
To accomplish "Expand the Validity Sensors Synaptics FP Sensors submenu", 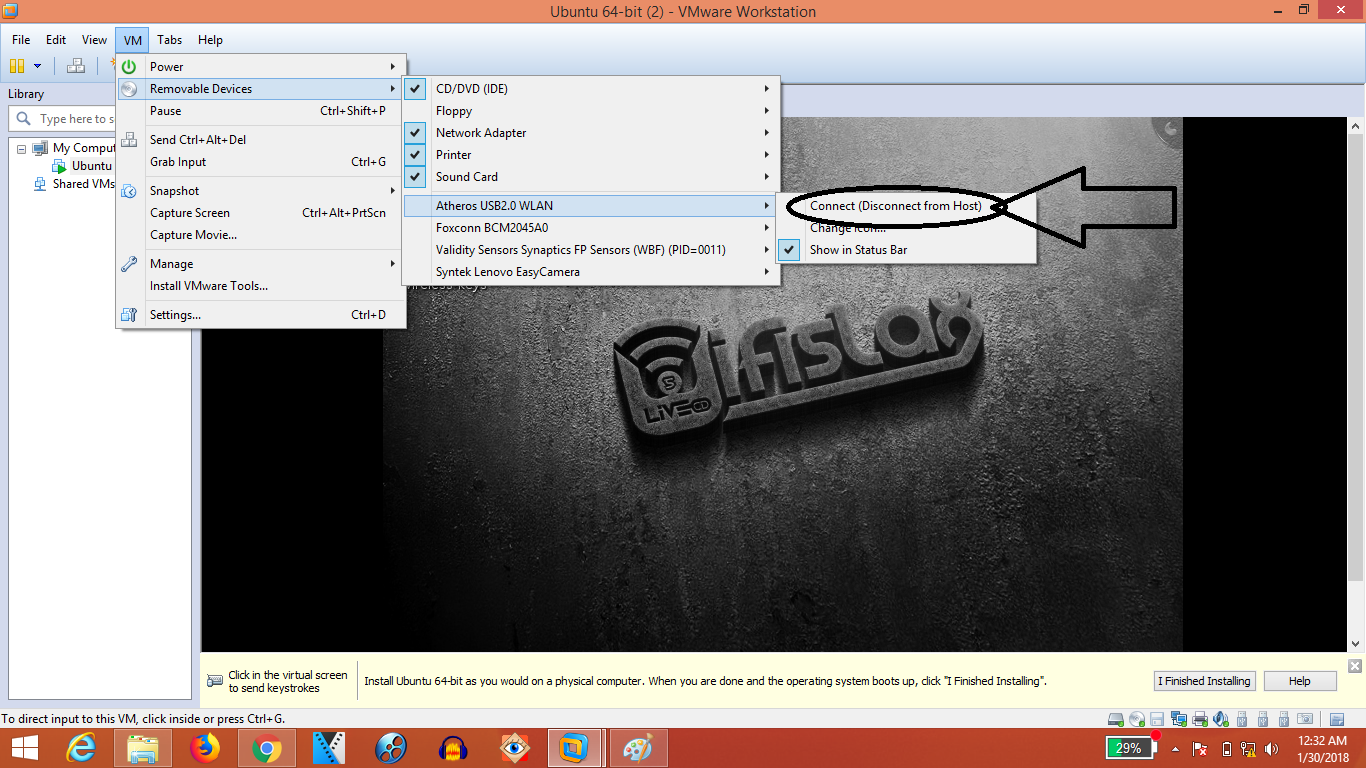I will pos(591,250).
